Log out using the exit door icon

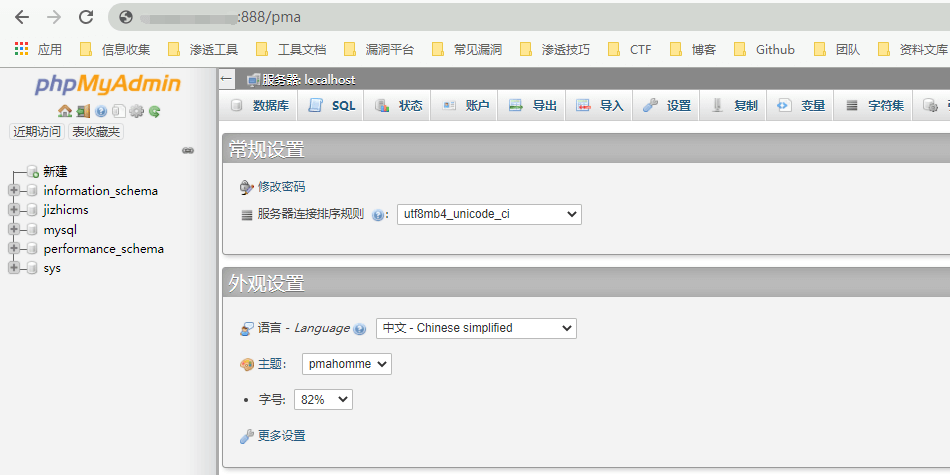click(x=83, y=111)
